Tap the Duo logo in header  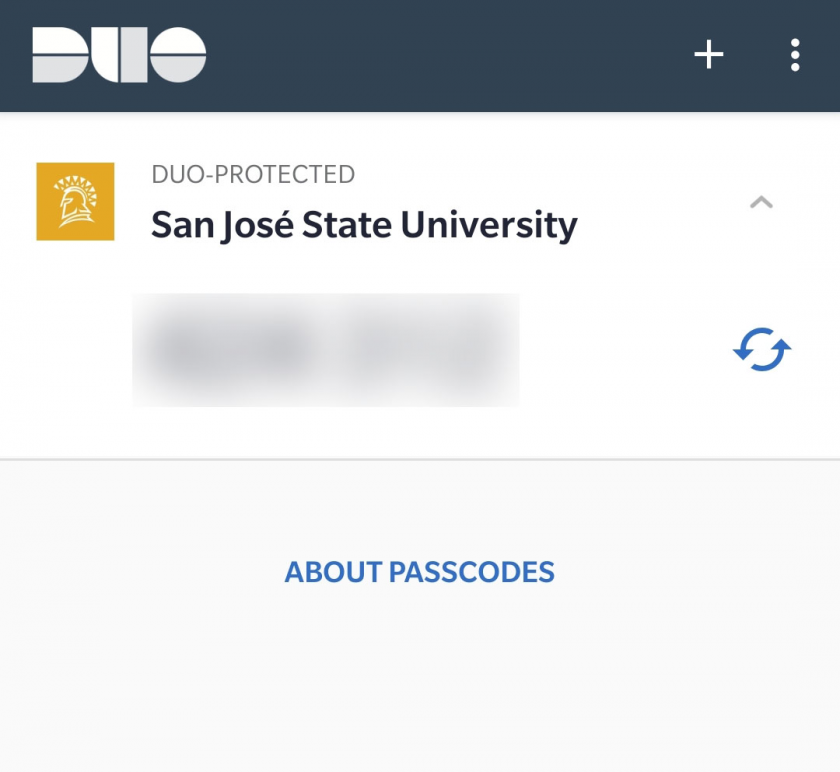click(119, 55)
